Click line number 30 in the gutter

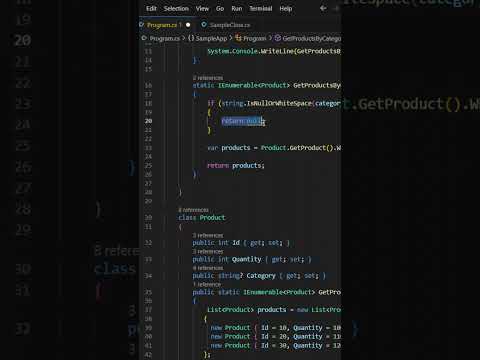coord(148,218)
